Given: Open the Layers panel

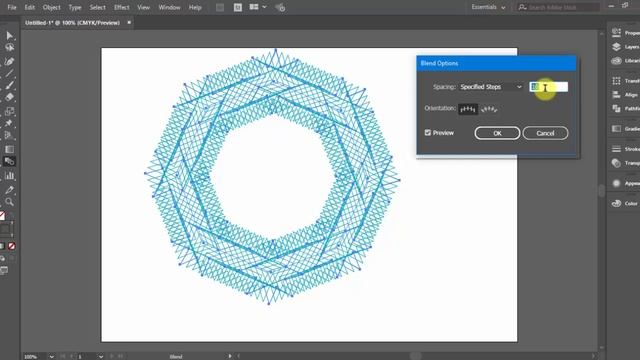Looking at the screenshot, I should coord(625,47).
